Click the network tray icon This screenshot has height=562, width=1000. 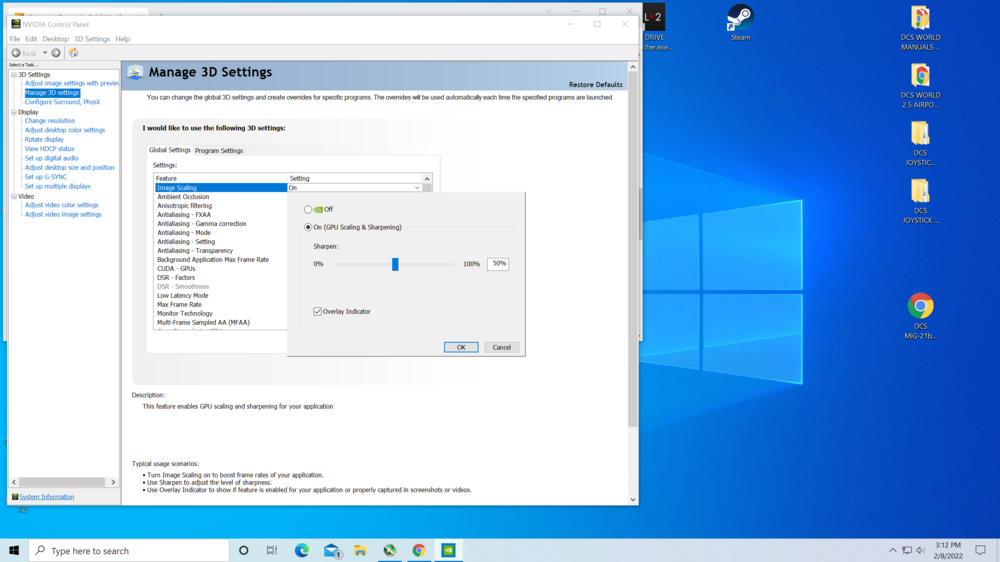coord(907,551)
